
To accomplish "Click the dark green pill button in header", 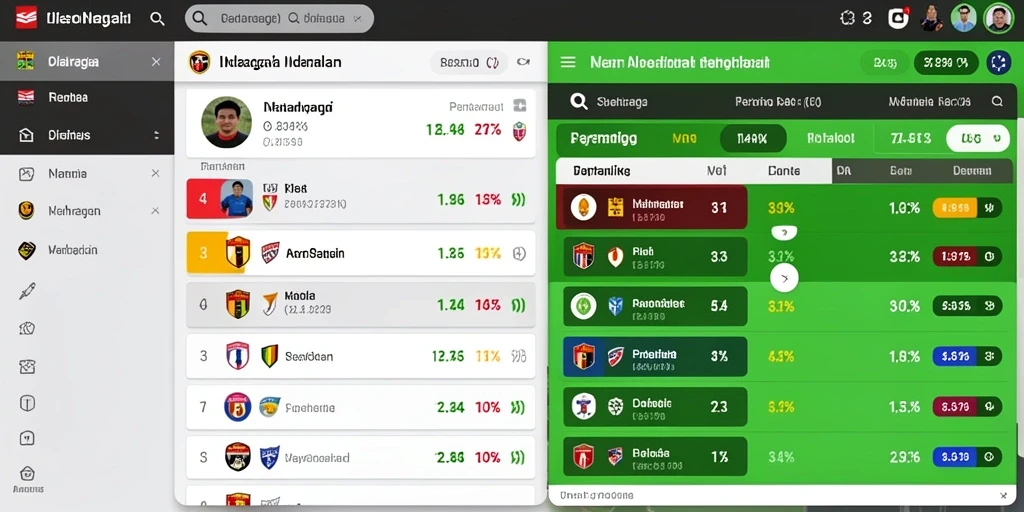I will [x=946, y=62].
